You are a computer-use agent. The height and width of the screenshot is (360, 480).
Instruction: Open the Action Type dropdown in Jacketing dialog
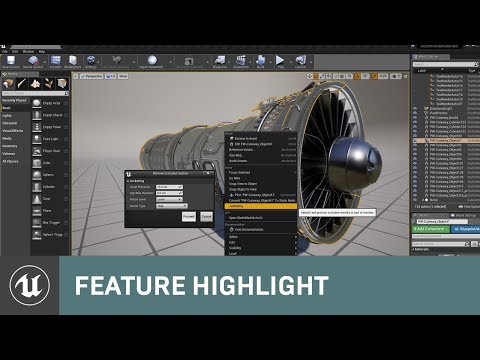point(172,206)
